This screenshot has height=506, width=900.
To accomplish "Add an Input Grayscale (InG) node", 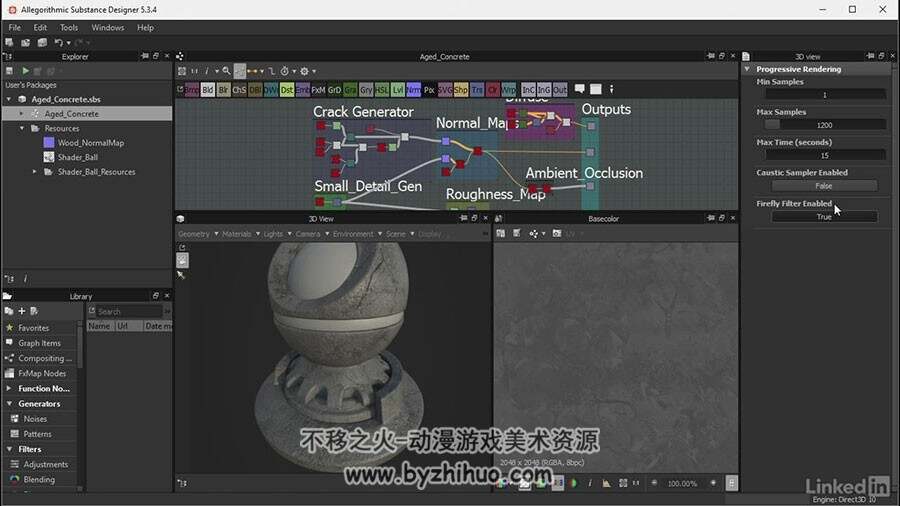I will click(544, 89).
